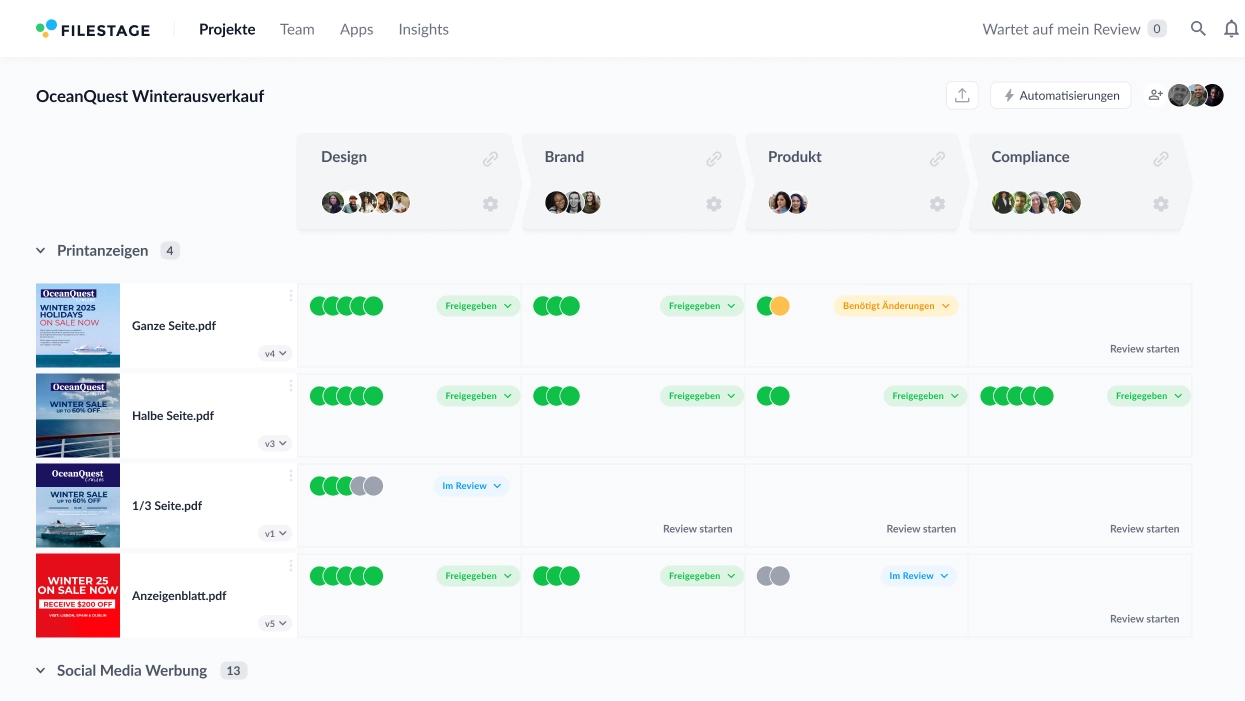The height and width of the screenshot is (701, 1245).
Task: Click the Automatisierungen button
Action: (1060, 95)
